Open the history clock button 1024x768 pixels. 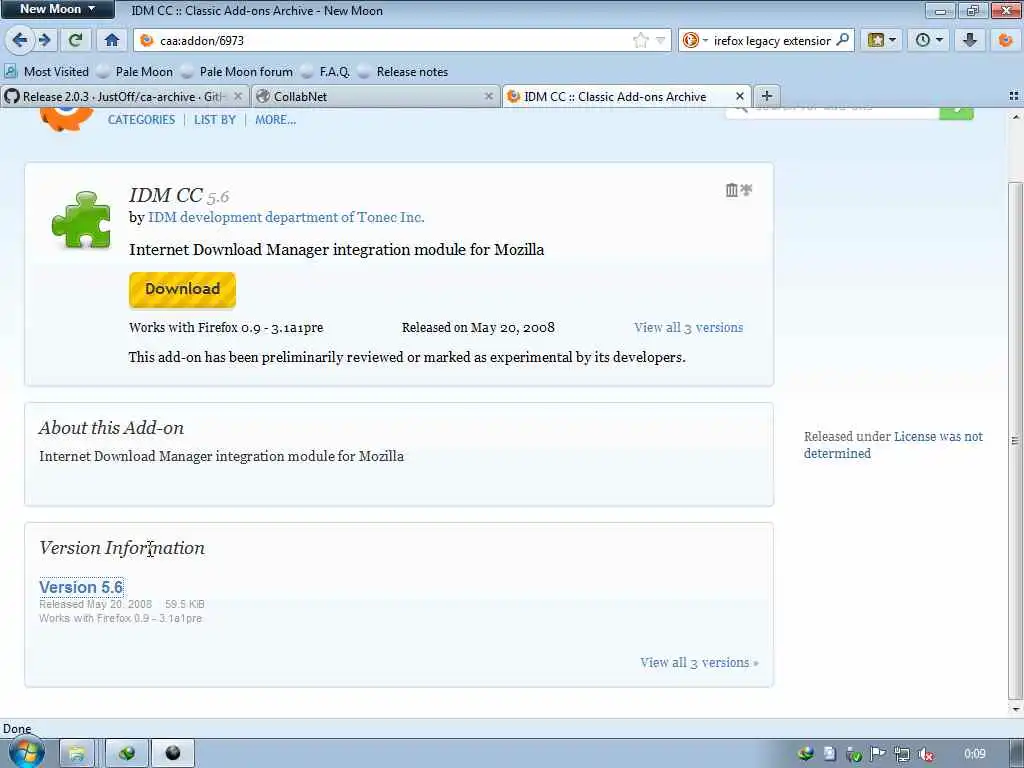coord(929,40)
